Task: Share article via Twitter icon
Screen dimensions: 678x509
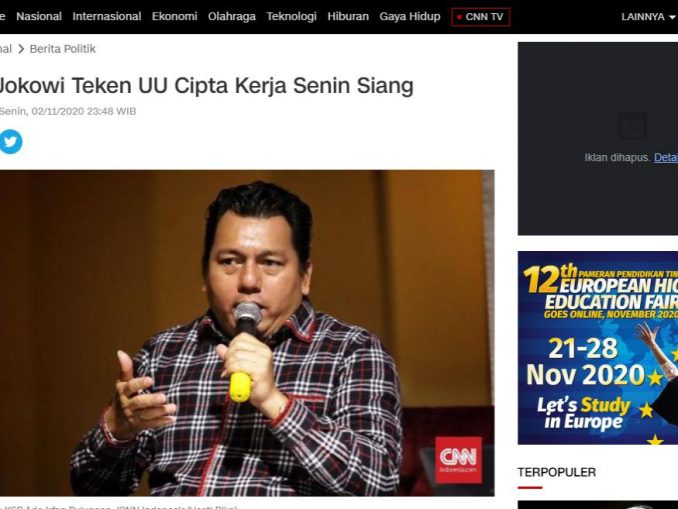Action: (10, 141)
